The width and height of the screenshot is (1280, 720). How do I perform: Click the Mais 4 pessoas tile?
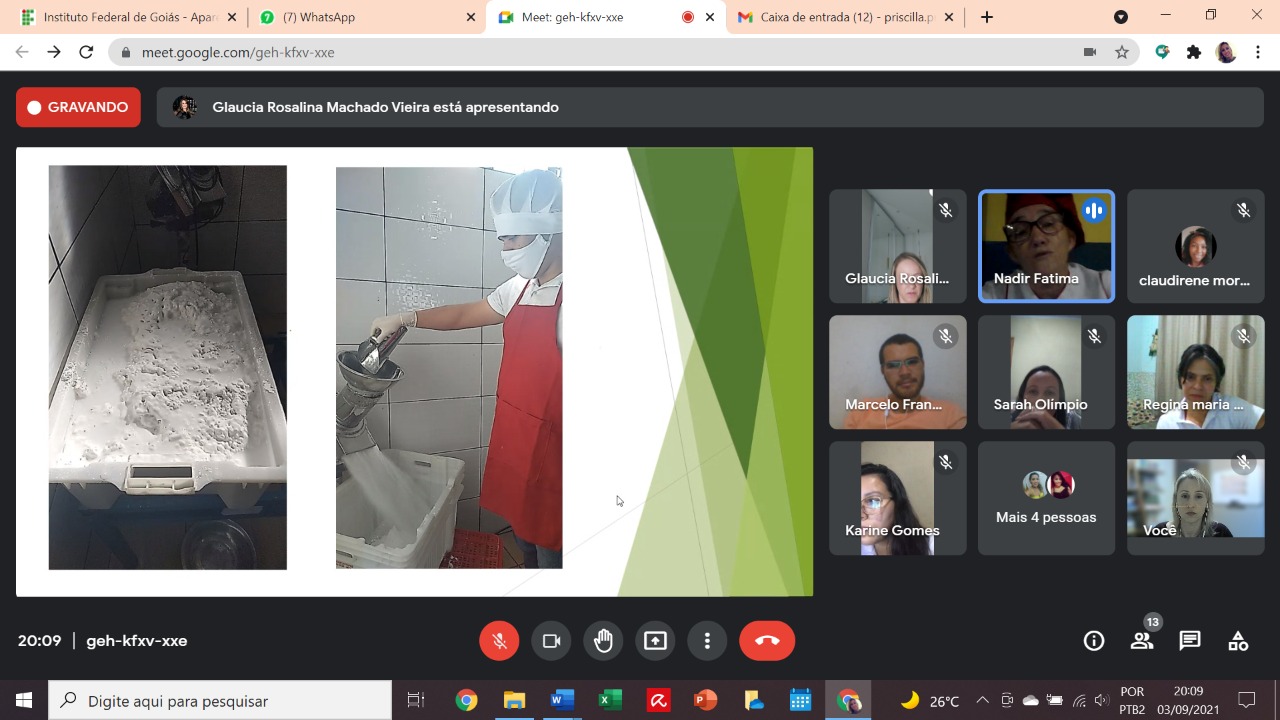(1046, 499)
